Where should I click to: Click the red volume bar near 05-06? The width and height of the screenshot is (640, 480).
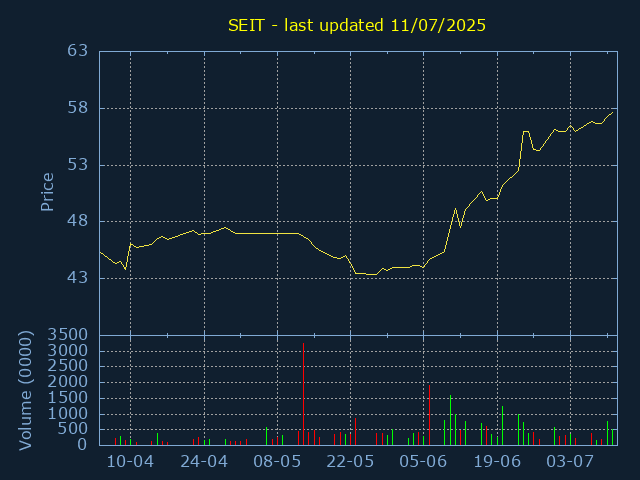pos(429,415)
